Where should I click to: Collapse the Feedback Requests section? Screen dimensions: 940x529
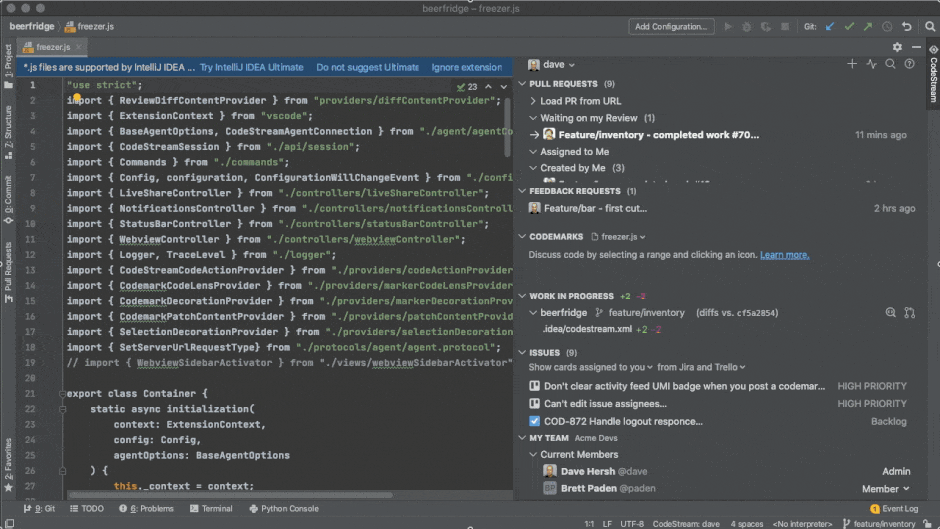522,191
